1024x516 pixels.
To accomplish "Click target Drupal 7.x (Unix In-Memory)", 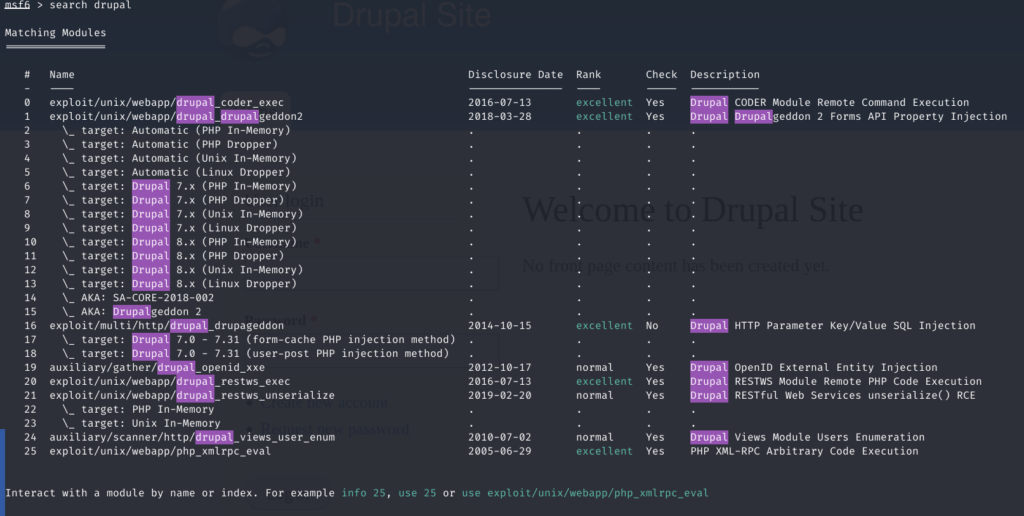I will (x=183, y=214).
